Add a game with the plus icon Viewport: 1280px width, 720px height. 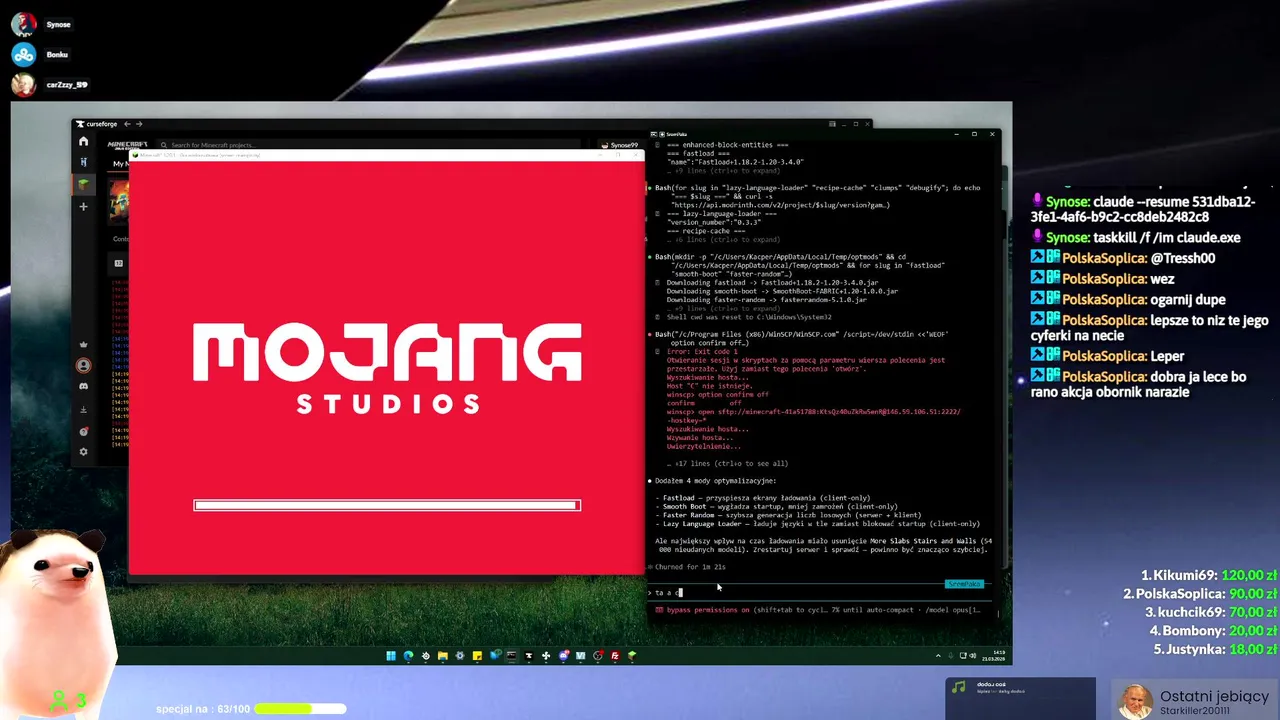(83, 206)
